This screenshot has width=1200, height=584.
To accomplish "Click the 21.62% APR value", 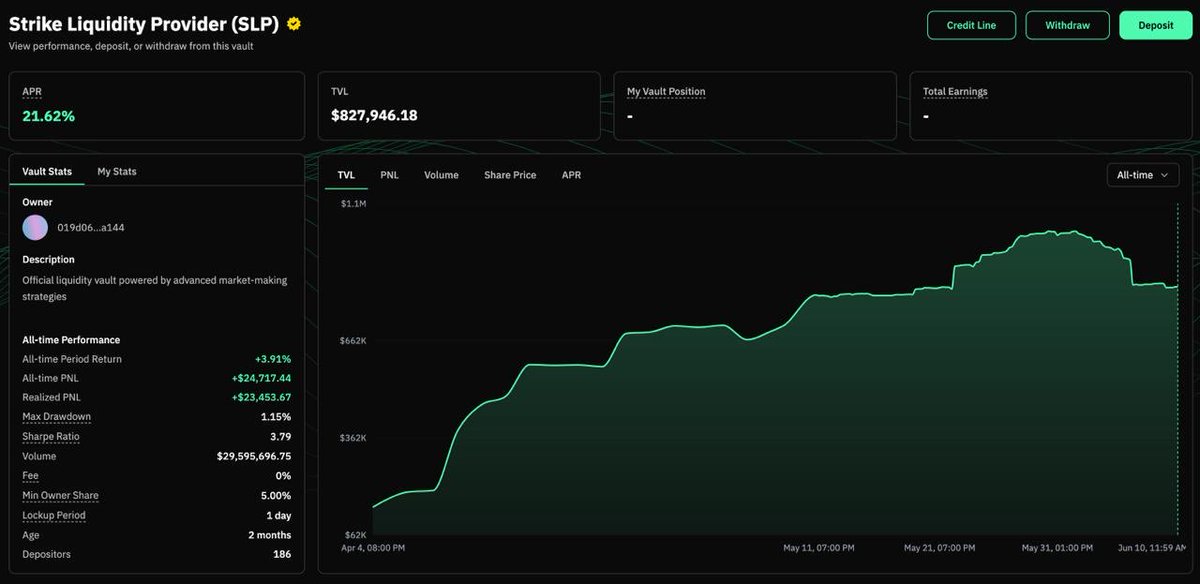I will click(48, 116).
